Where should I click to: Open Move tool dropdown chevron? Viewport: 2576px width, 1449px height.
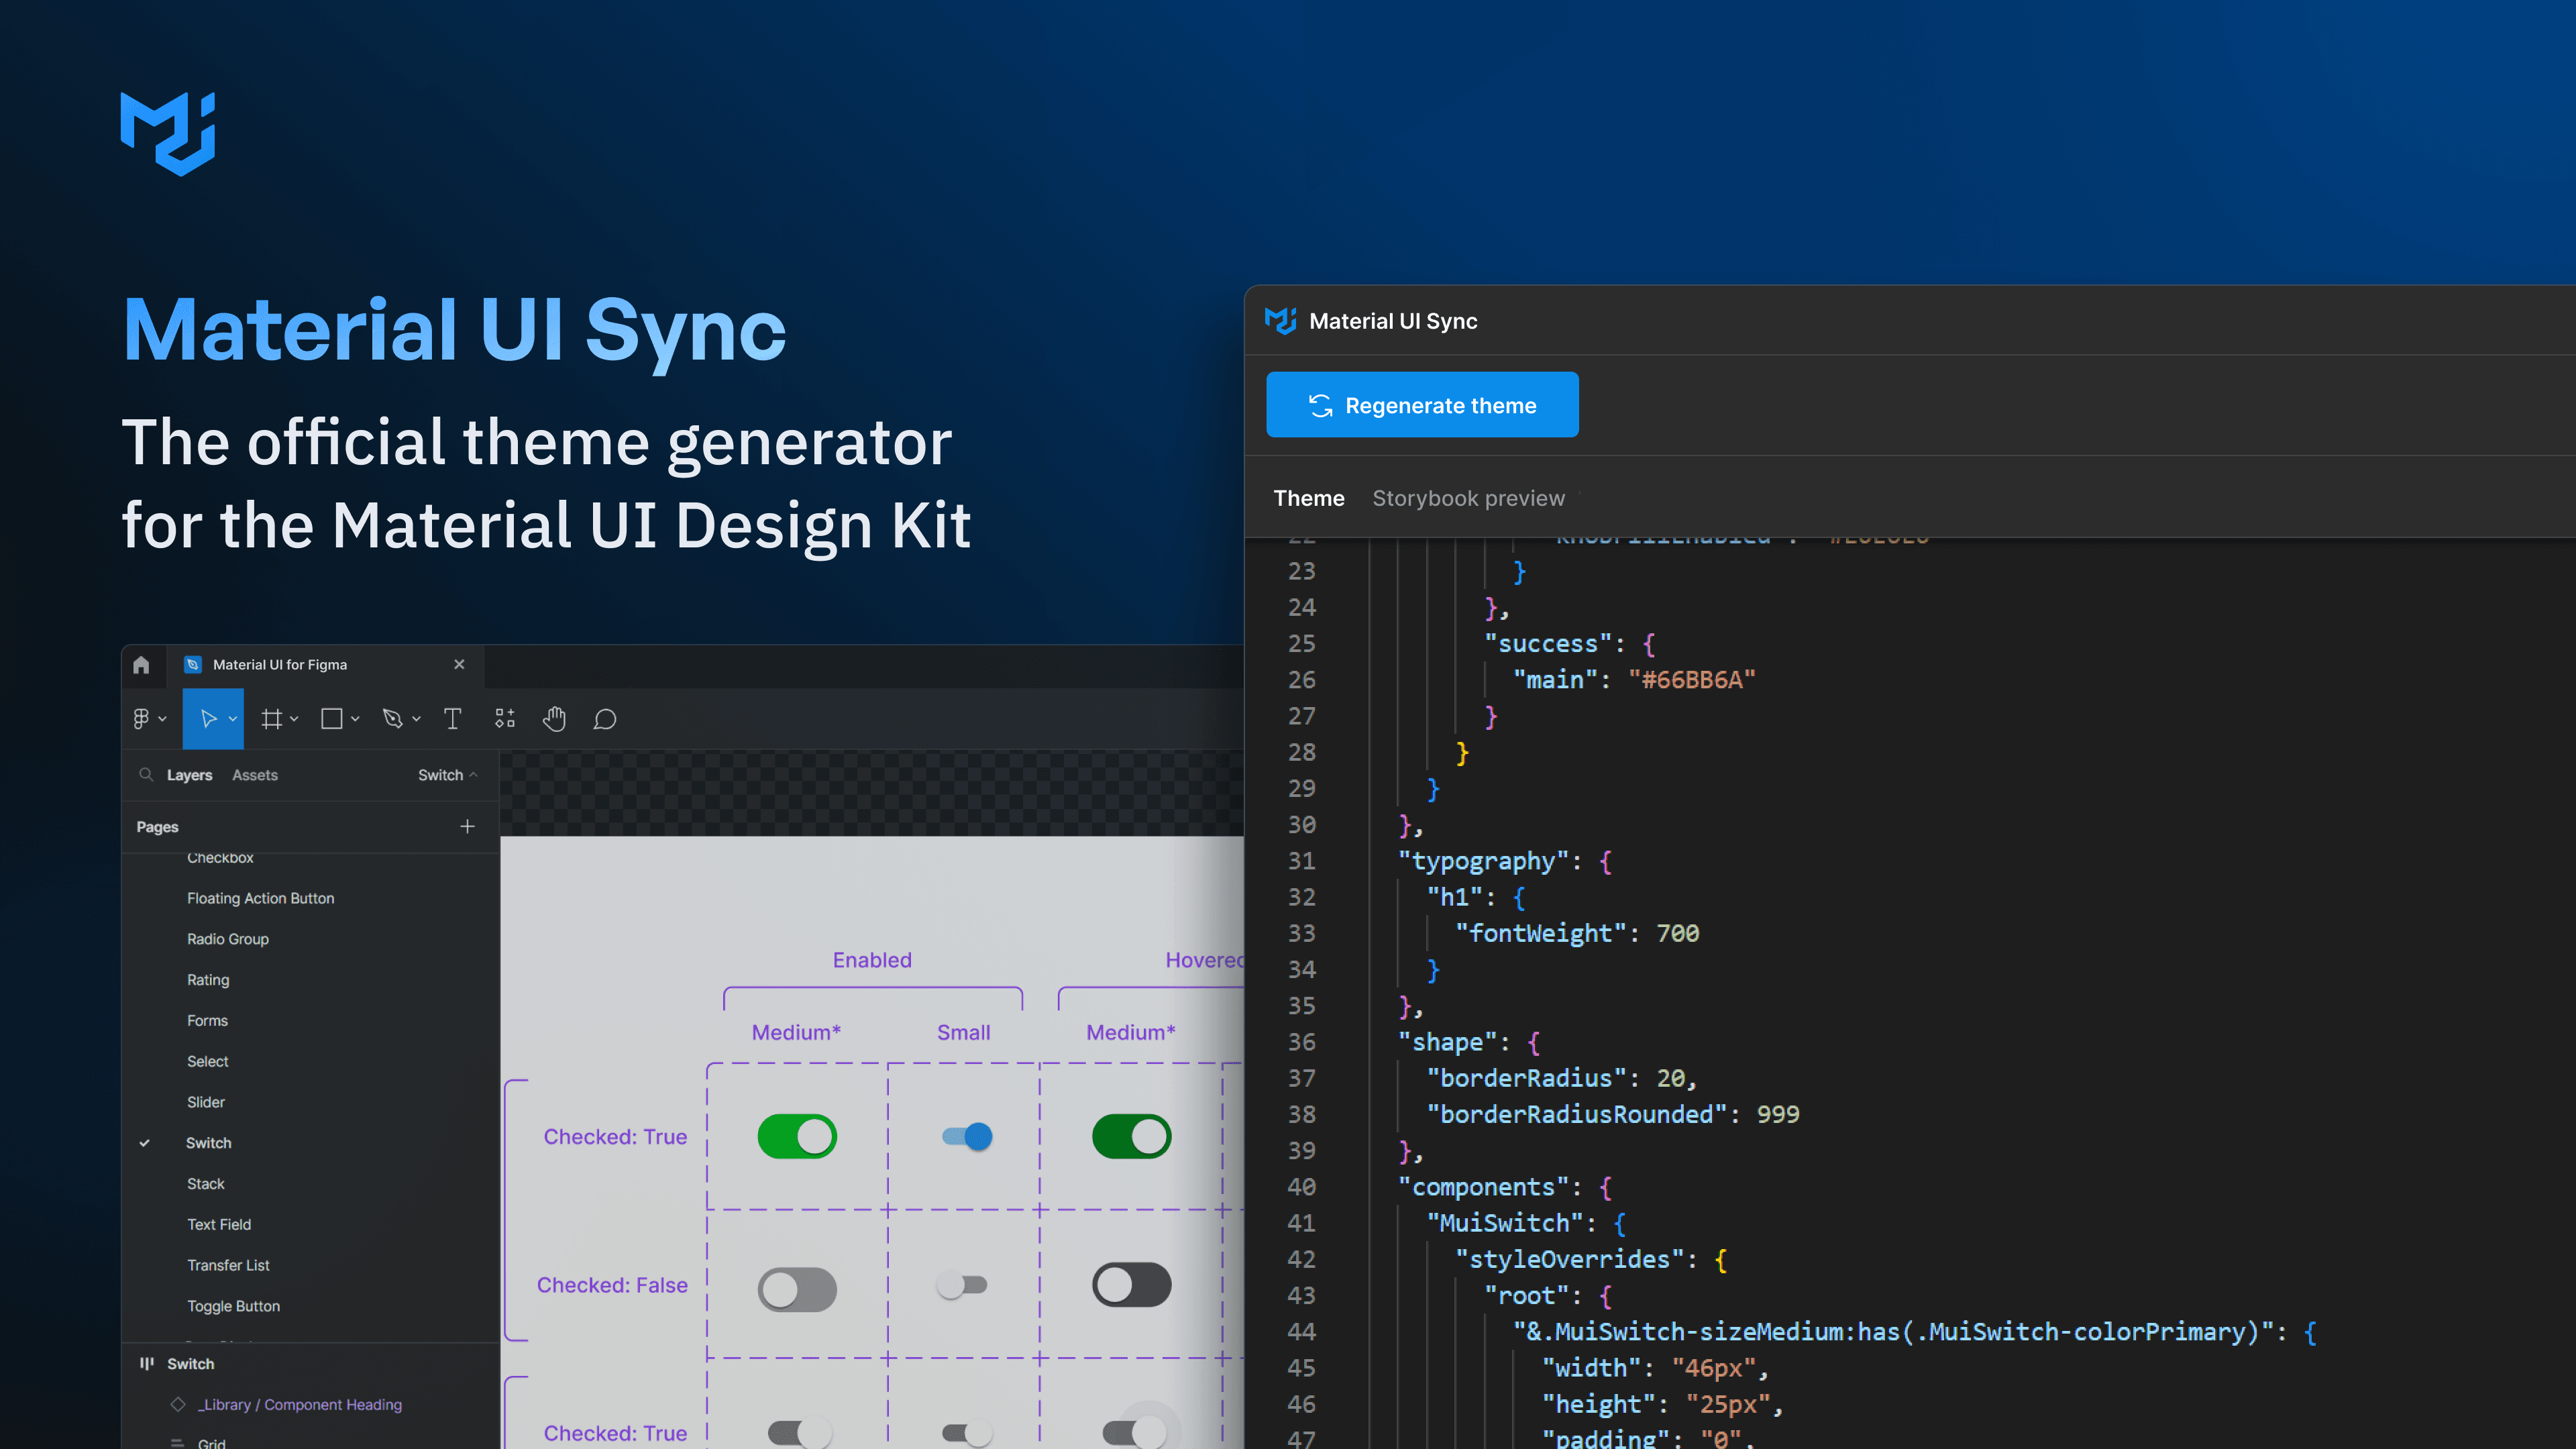(x=233, y=719)
